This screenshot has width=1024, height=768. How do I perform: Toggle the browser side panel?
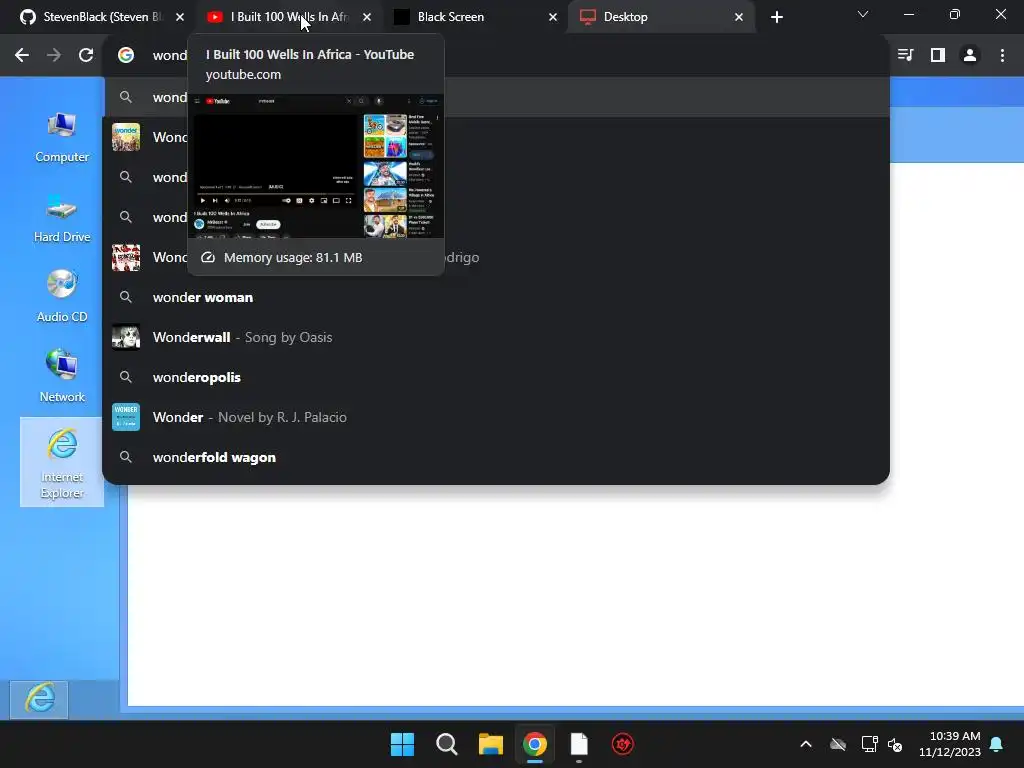coord(938,55)
